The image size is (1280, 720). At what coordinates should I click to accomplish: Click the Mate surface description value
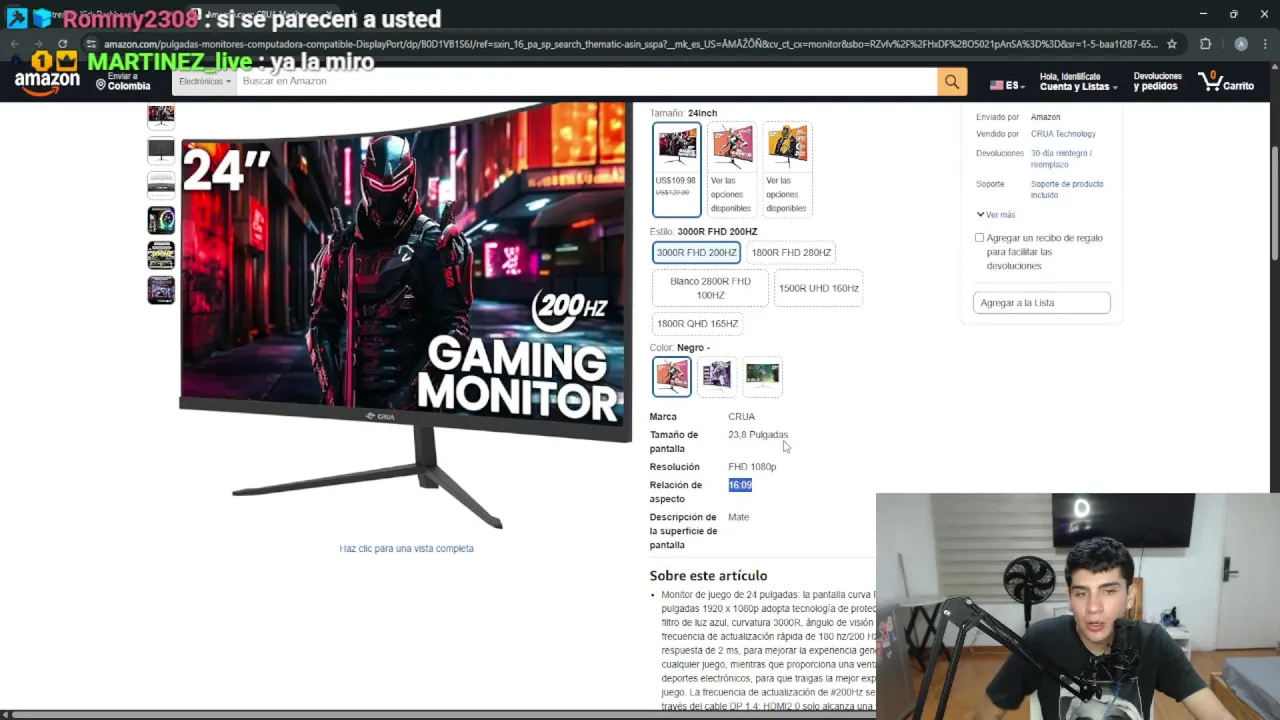click(x=739, y=517)
